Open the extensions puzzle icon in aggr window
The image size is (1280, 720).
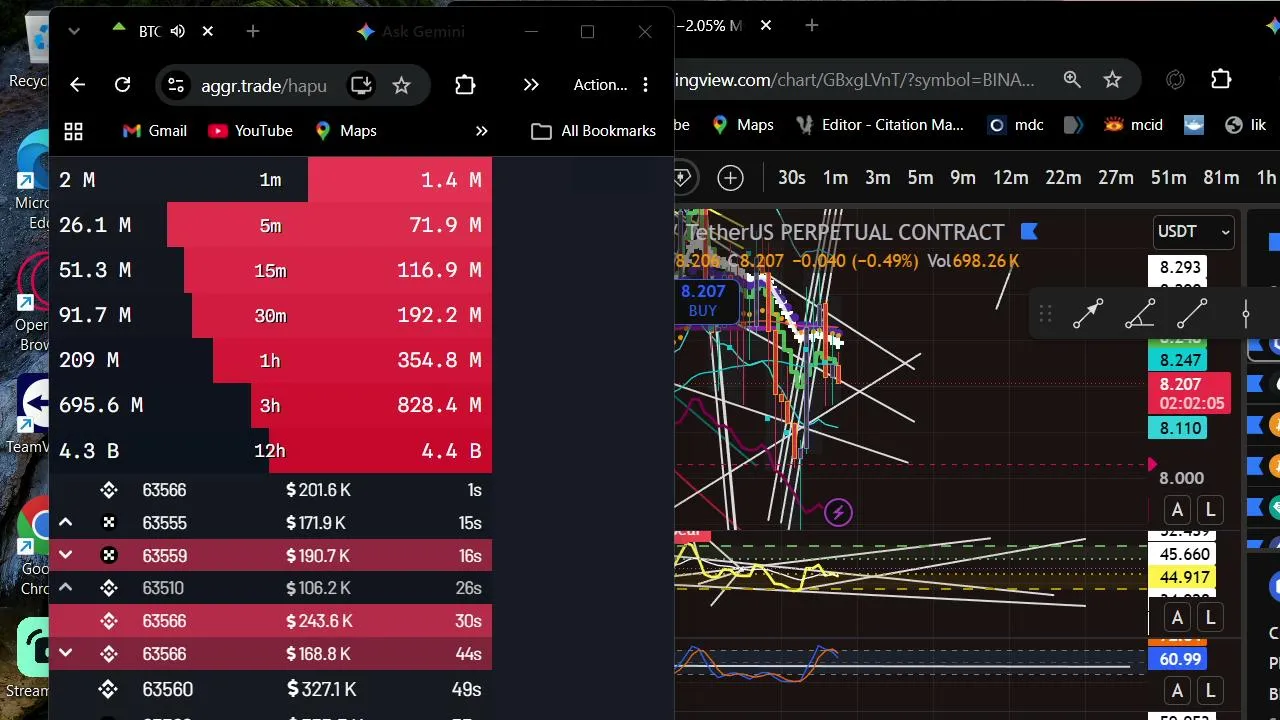[465, 85]
